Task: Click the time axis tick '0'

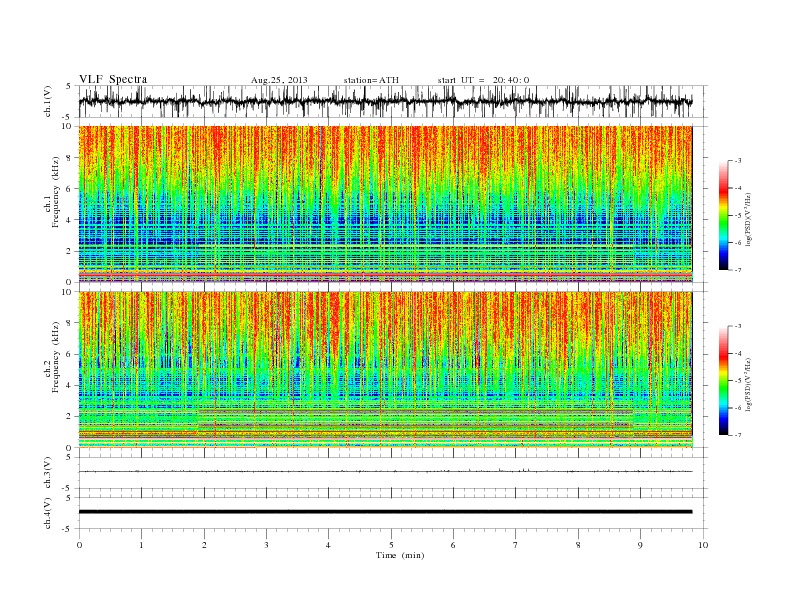Action: [79, 545]
